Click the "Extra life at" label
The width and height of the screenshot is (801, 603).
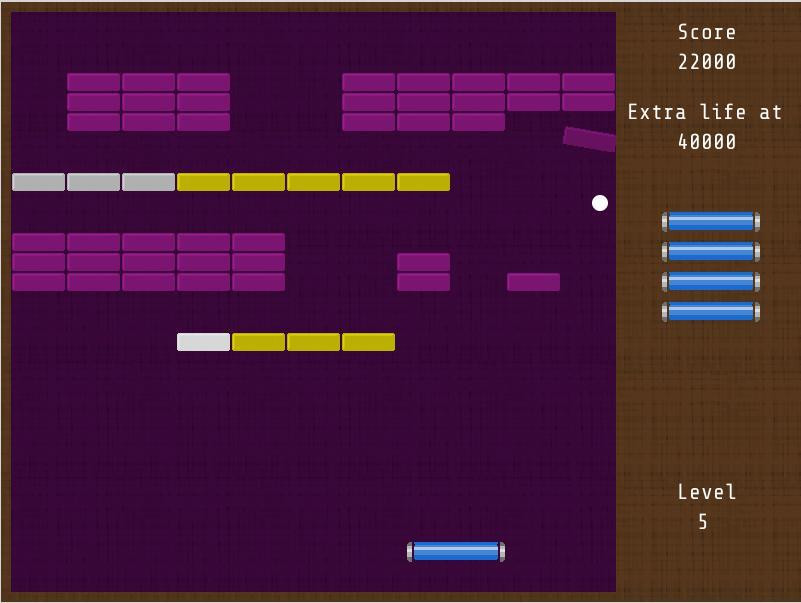(705, 112)
